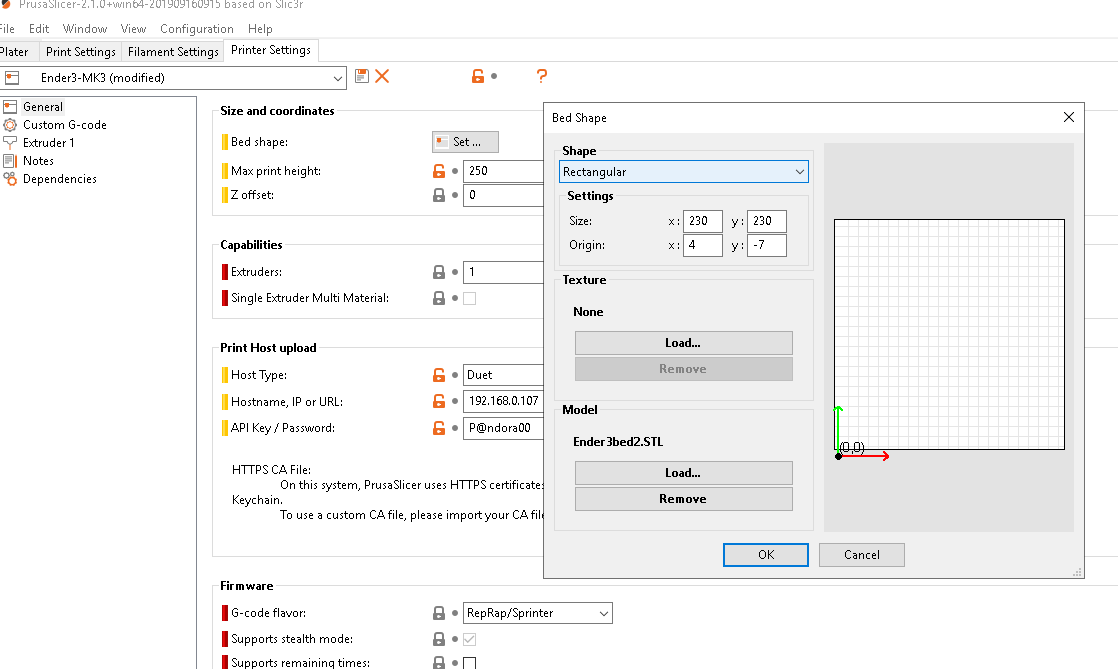Click the lock icon for Z offset
The image size is (1118, 669).
pyautogui.click(x=439, y=195)
